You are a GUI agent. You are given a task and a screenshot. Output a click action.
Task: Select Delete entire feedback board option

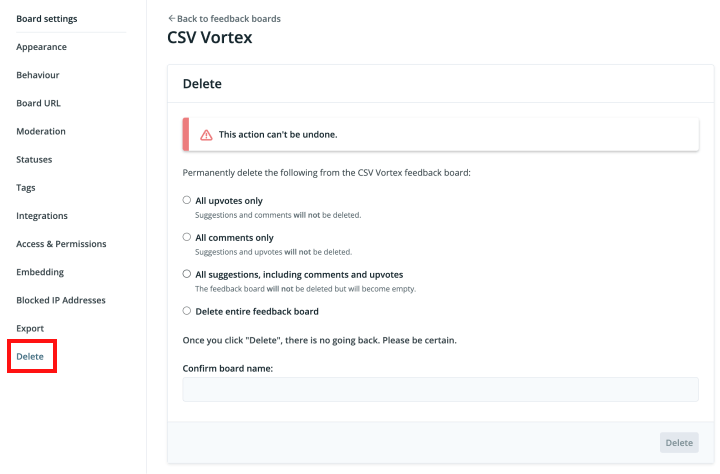(x=187, y=311)
